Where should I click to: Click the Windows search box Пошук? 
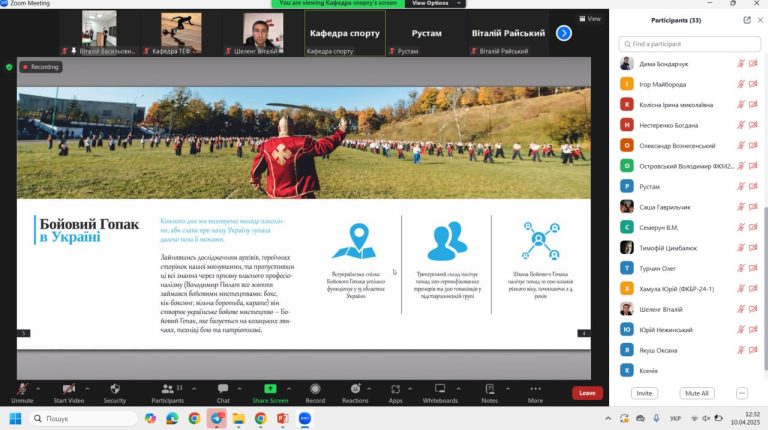82,418
